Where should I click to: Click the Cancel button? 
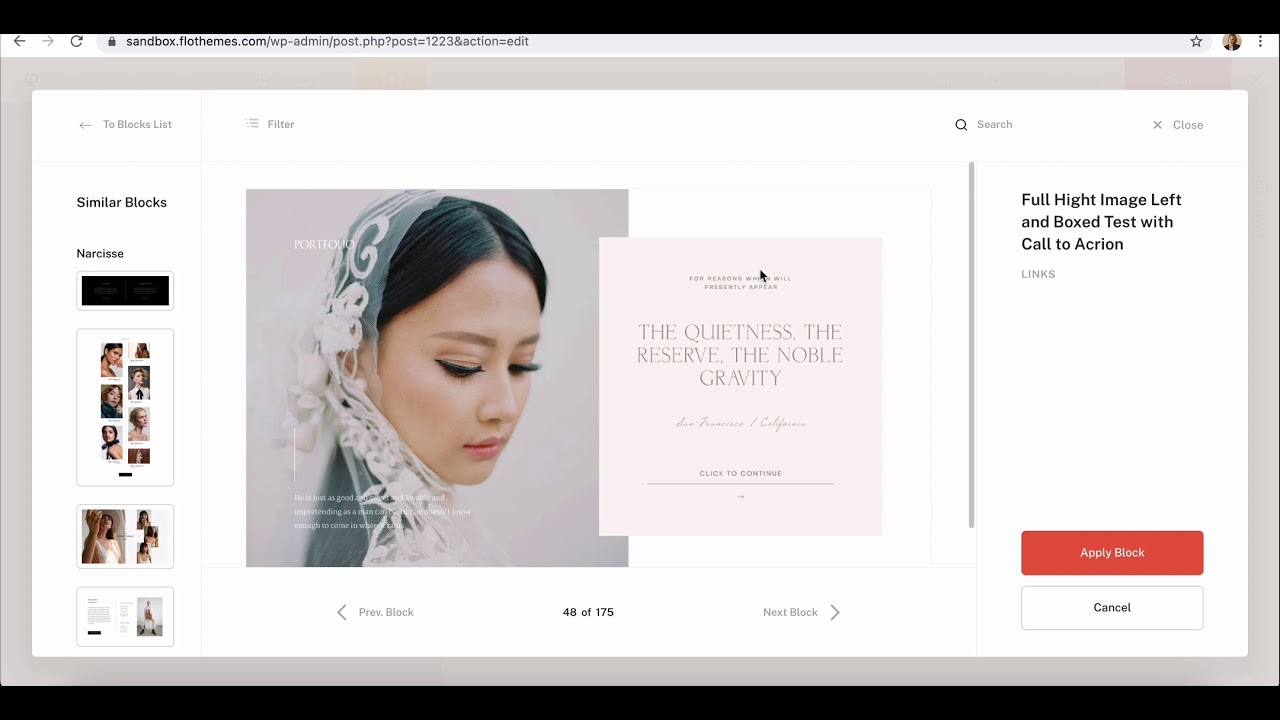(x=1112, y=608)
